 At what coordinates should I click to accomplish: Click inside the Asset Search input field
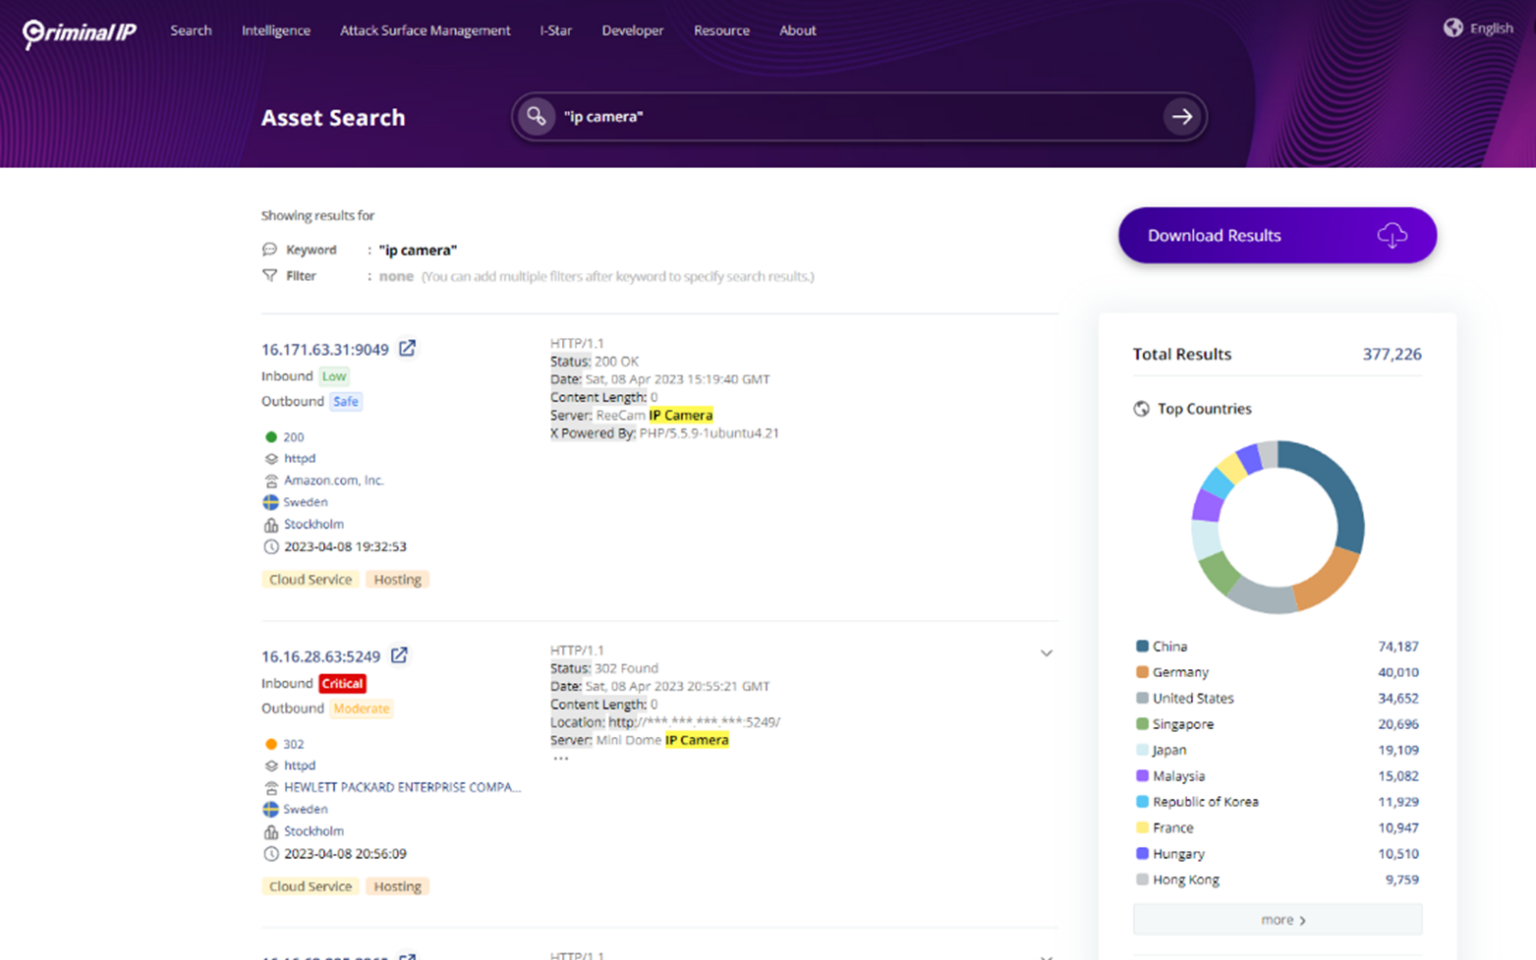tap(800, 116)
